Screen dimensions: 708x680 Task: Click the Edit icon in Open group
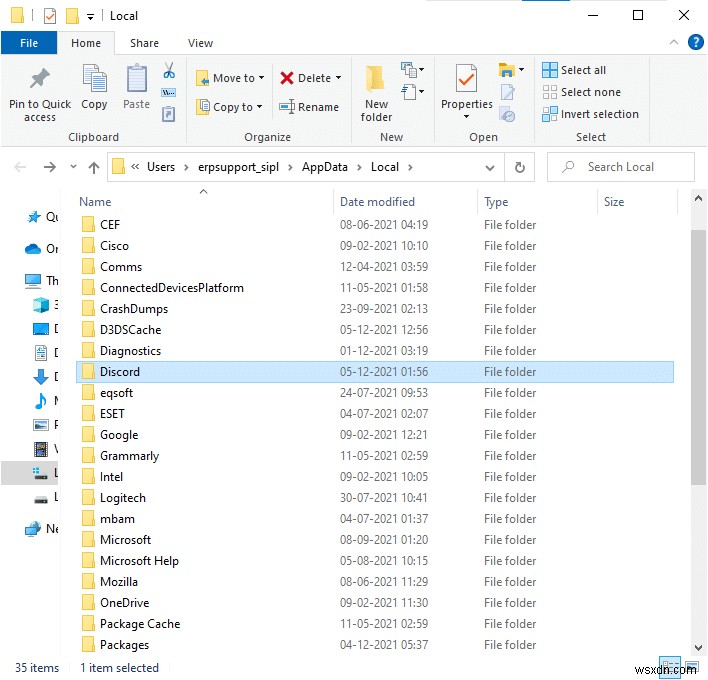point(508,92)
